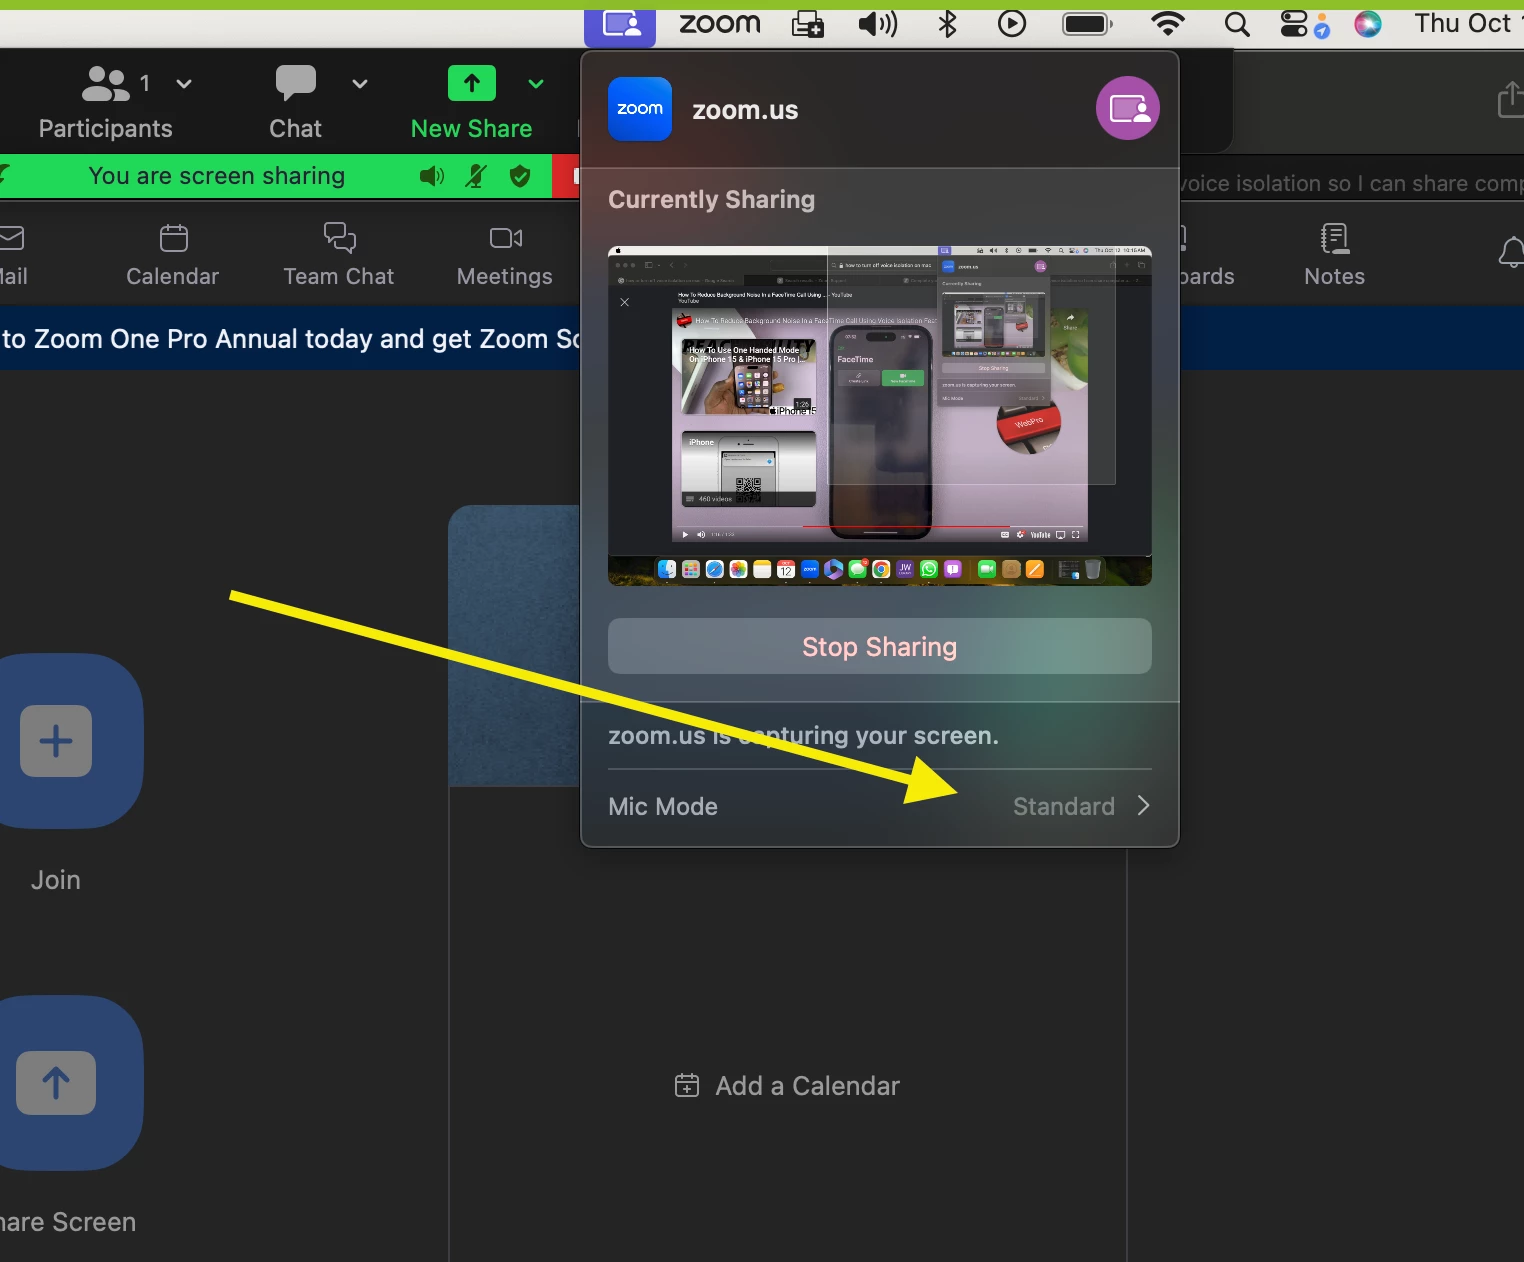Click the blue zoom.us app icon
This screenshot has width=1524, height=1262.
click(640, 109)
